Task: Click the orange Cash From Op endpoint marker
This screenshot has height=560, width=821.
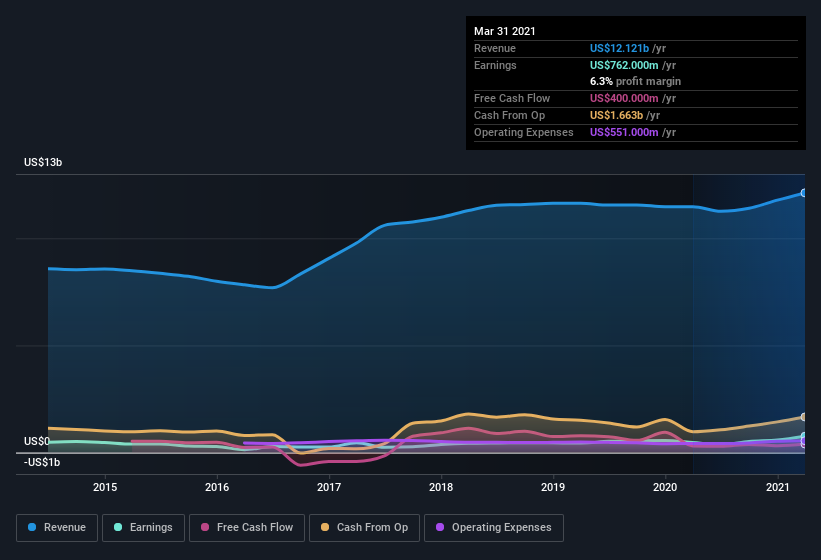Action: pyautogui.click(x=804, y=417)
